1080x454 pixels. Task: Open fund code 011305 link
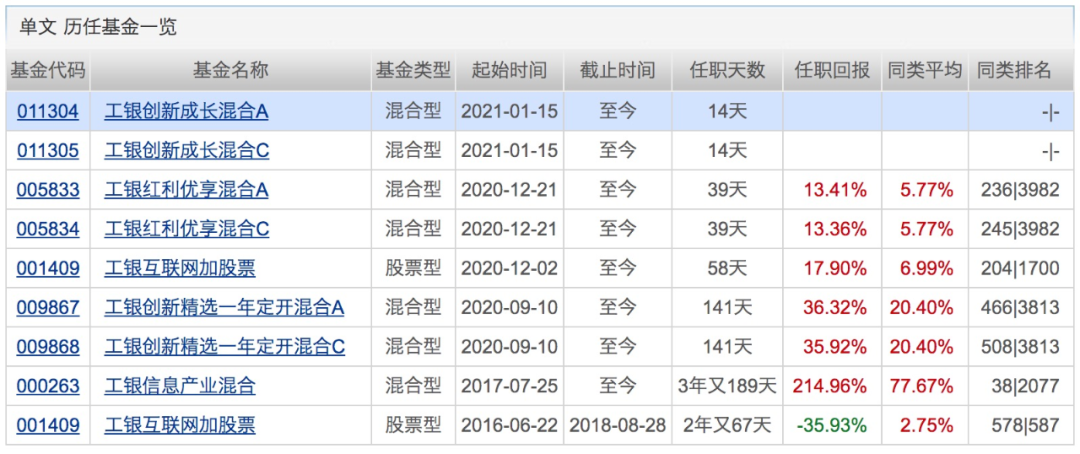click(x=48, y=151)
